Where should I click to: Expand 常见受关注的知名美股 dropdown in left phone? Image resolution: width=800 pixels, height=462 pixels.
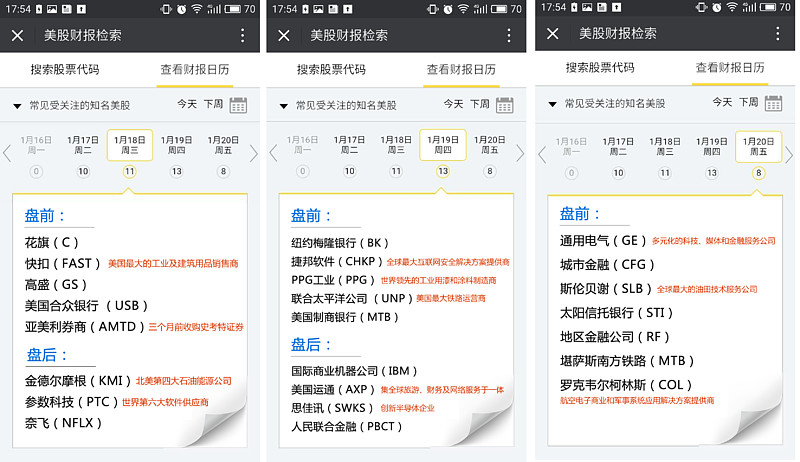(71, 106)
